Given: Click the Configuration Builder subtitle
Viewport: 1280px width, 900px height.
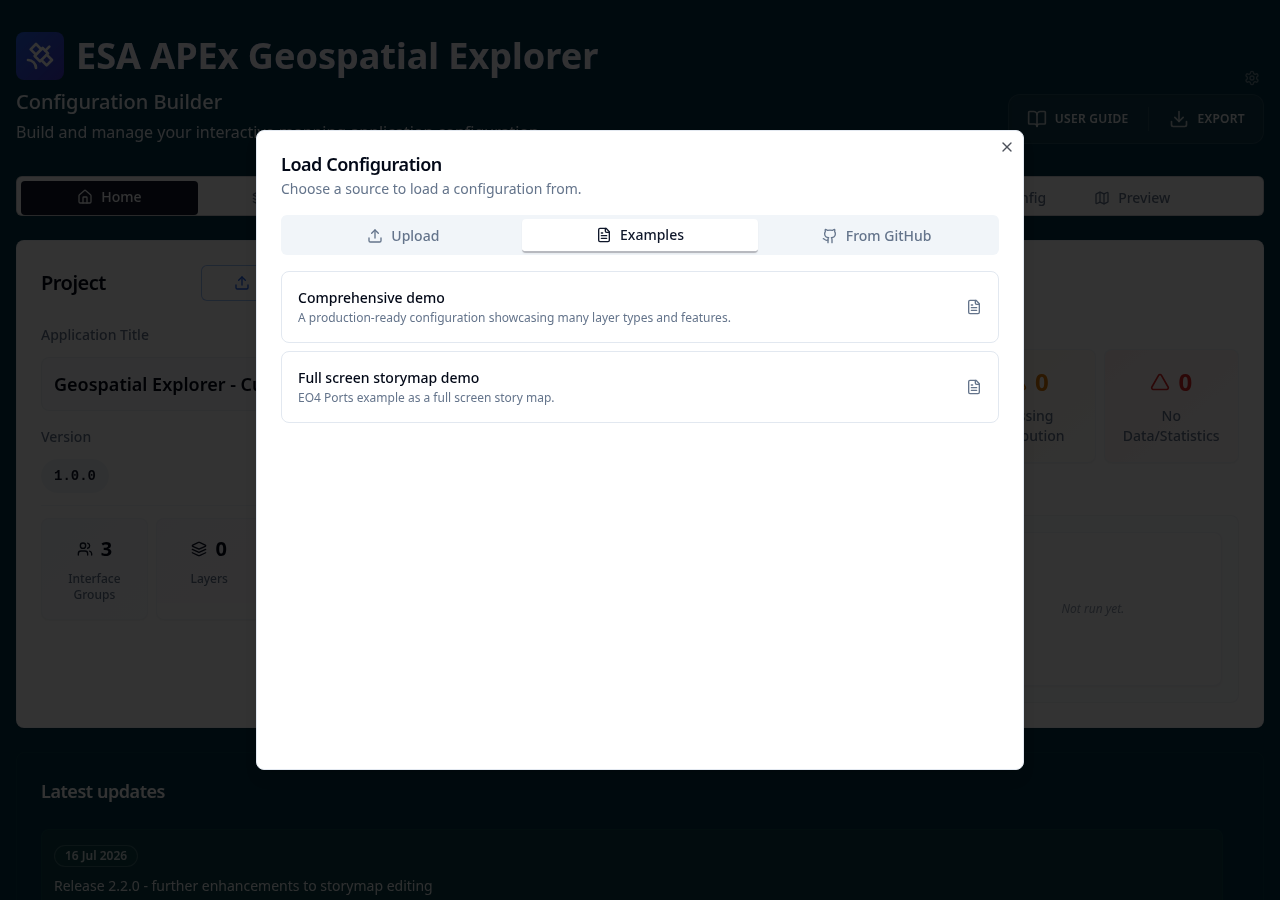Looking at the screenshot, I should [x=119, y=102].
